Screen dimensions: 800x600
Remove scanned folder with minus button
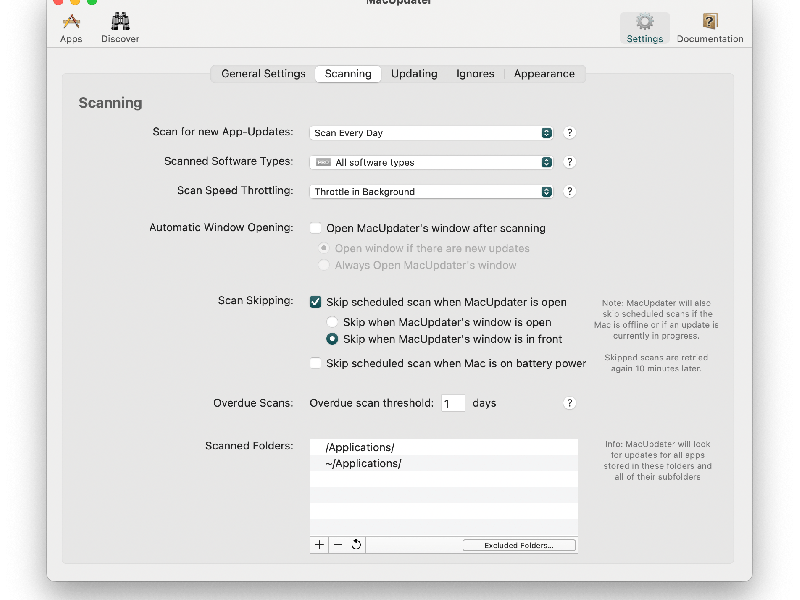tap(338, 545)
